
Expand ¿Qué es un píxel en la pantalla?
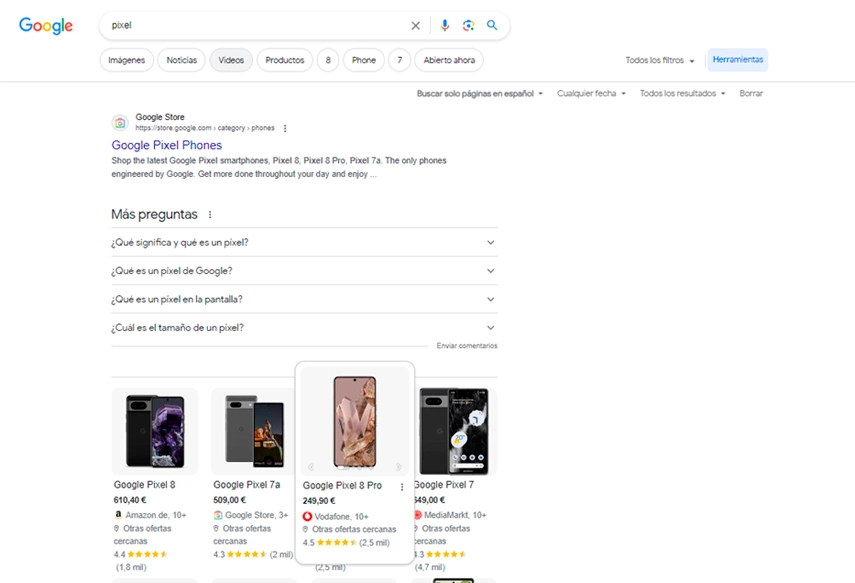(304, 299)
